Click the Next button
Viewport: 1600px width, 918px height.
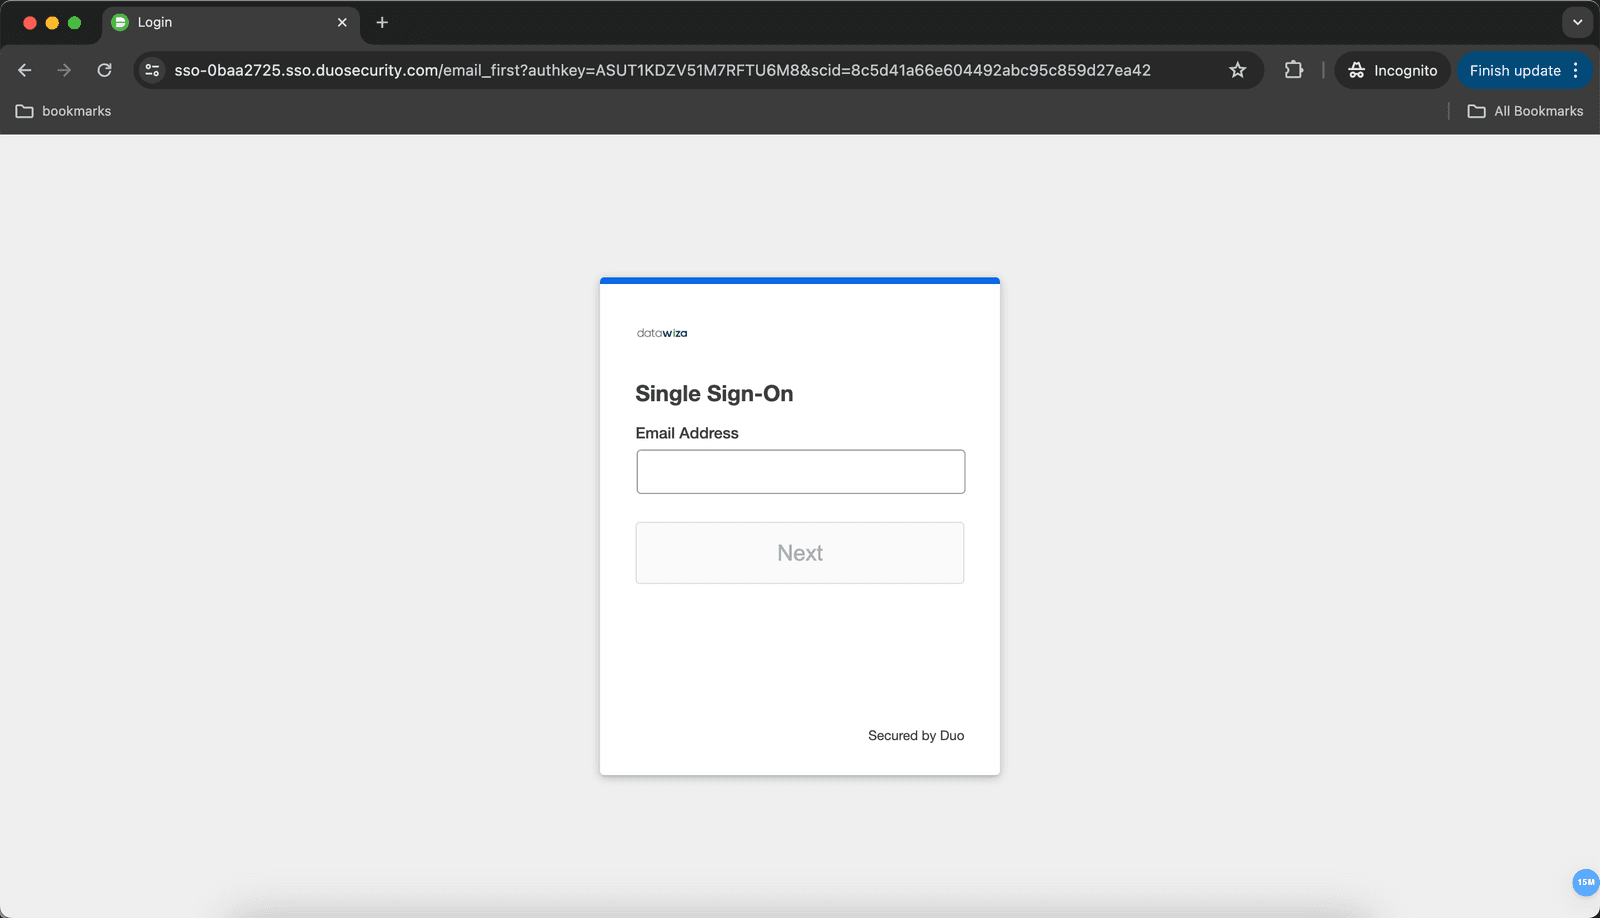point(800,553)
